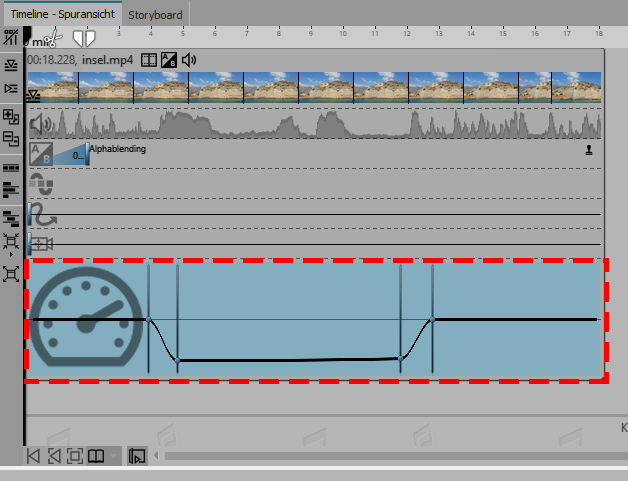
Task: Click the filmstrip segments icon in left toolbar
Action: 11,168
